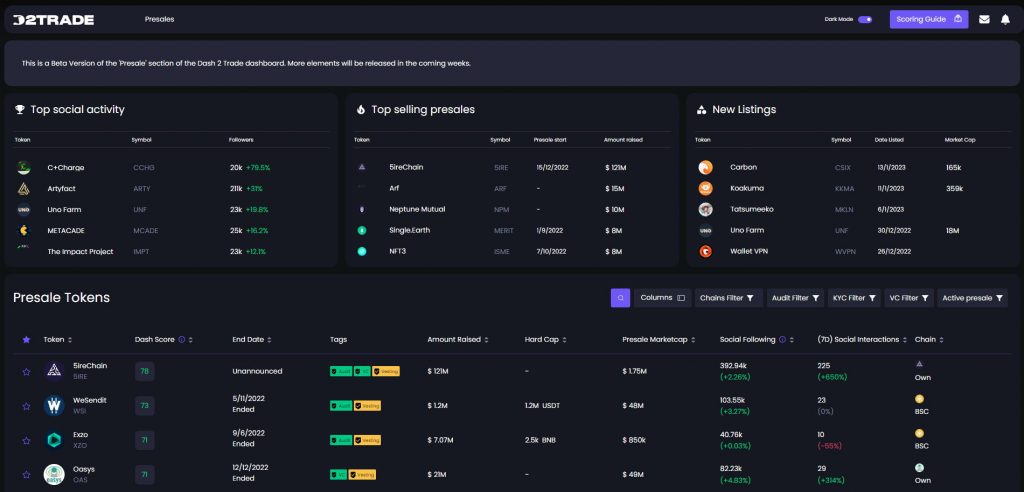1024x492 pixels.
Task: Click the D2TRADE logo
Action: click(54, 20)
